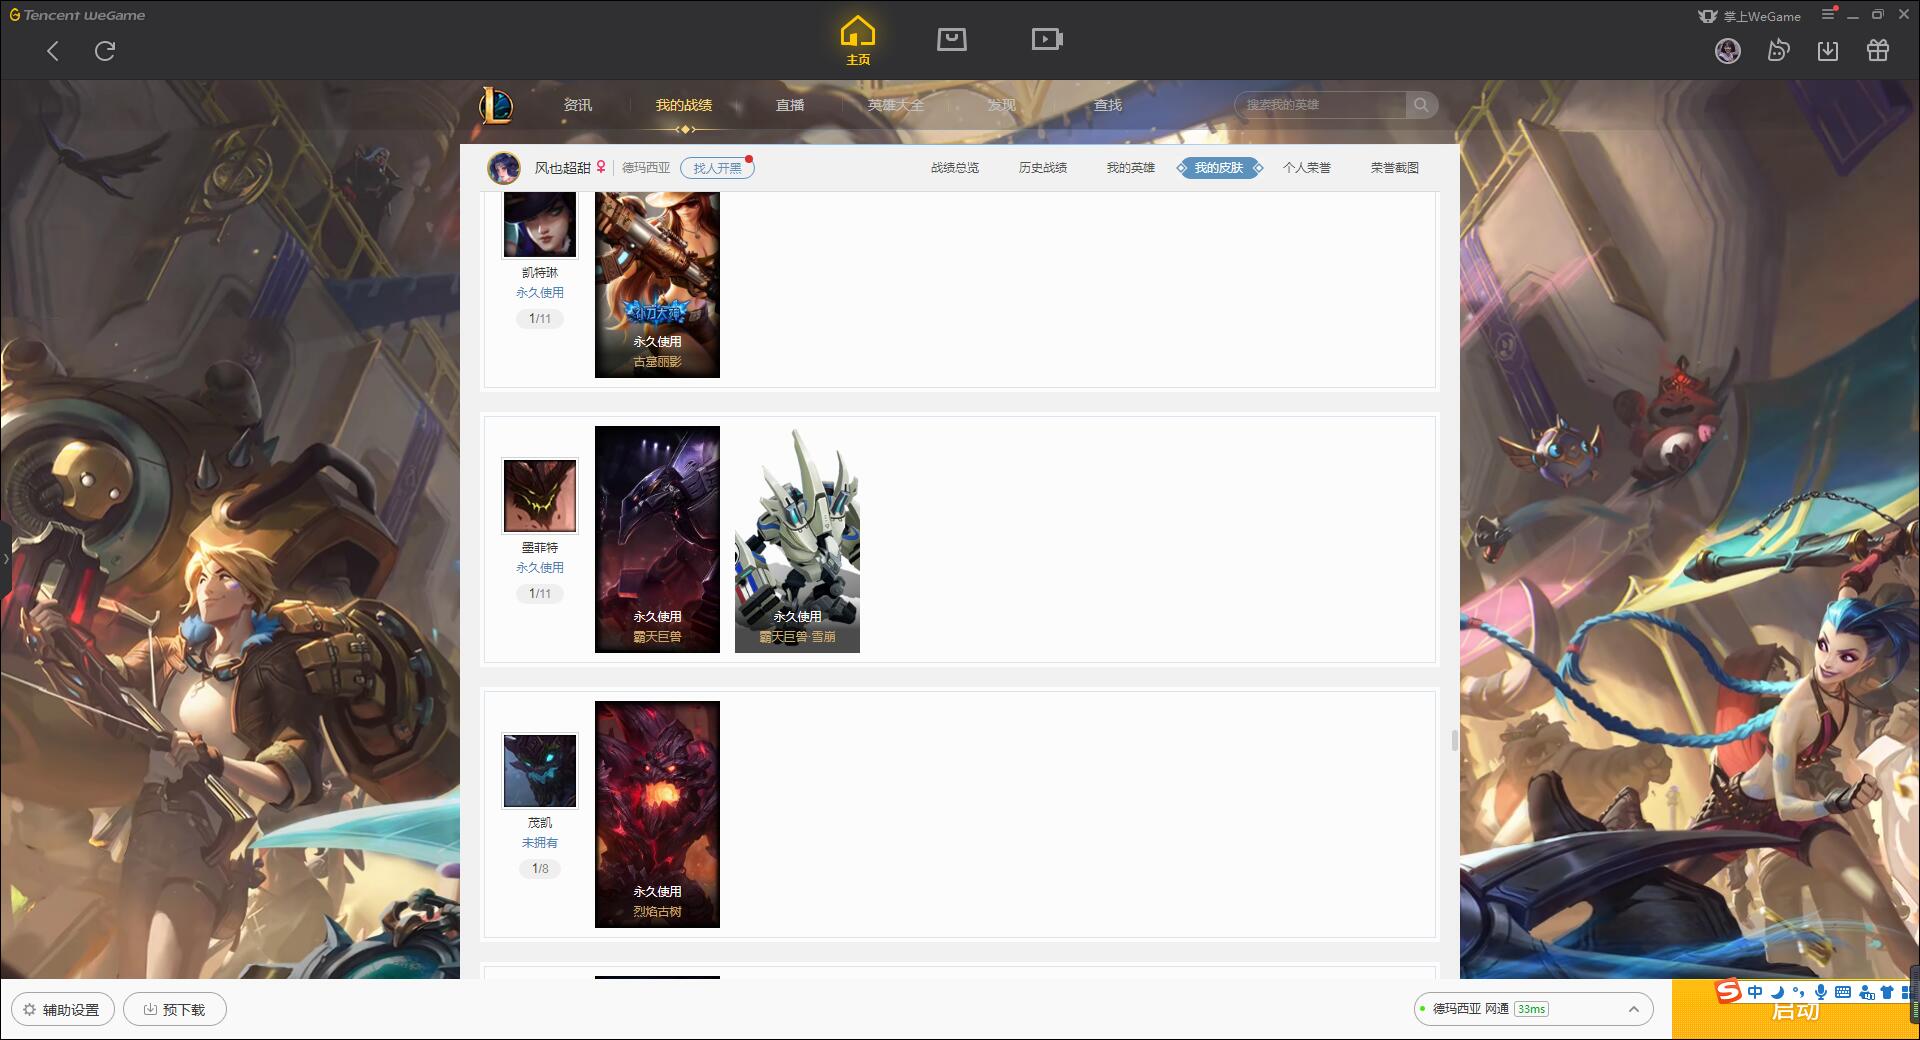Open the gift box icon

coord(1878,51)
